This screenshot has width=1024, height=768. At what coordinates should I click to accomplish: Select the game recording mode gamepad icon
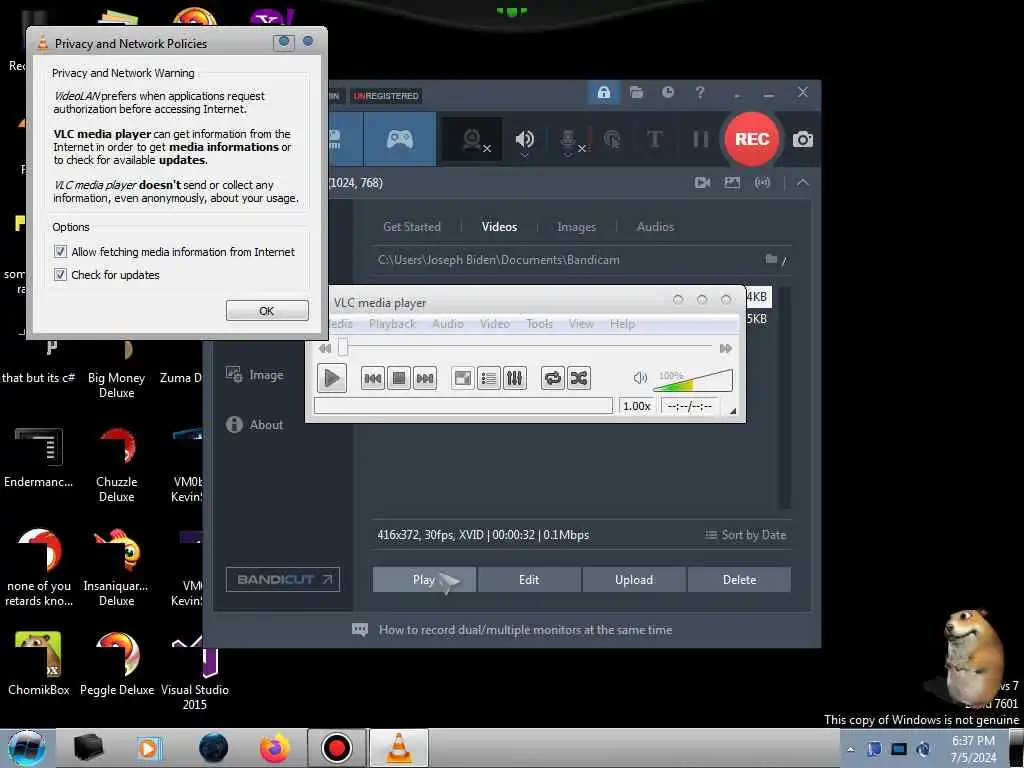pyautogui.click(x=400, y=138)
